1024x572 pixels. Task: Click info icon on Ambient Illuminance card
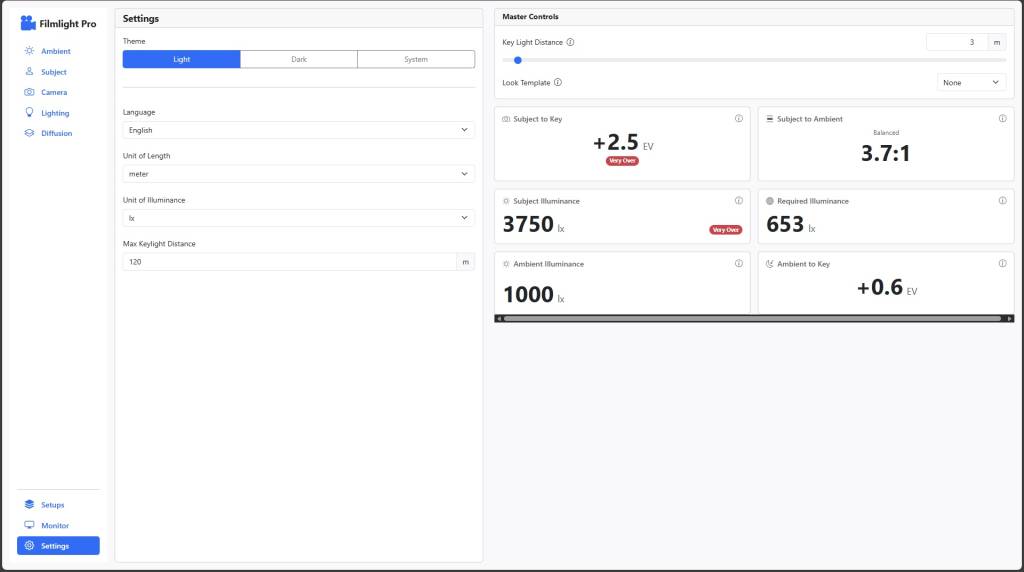(739, 264)
